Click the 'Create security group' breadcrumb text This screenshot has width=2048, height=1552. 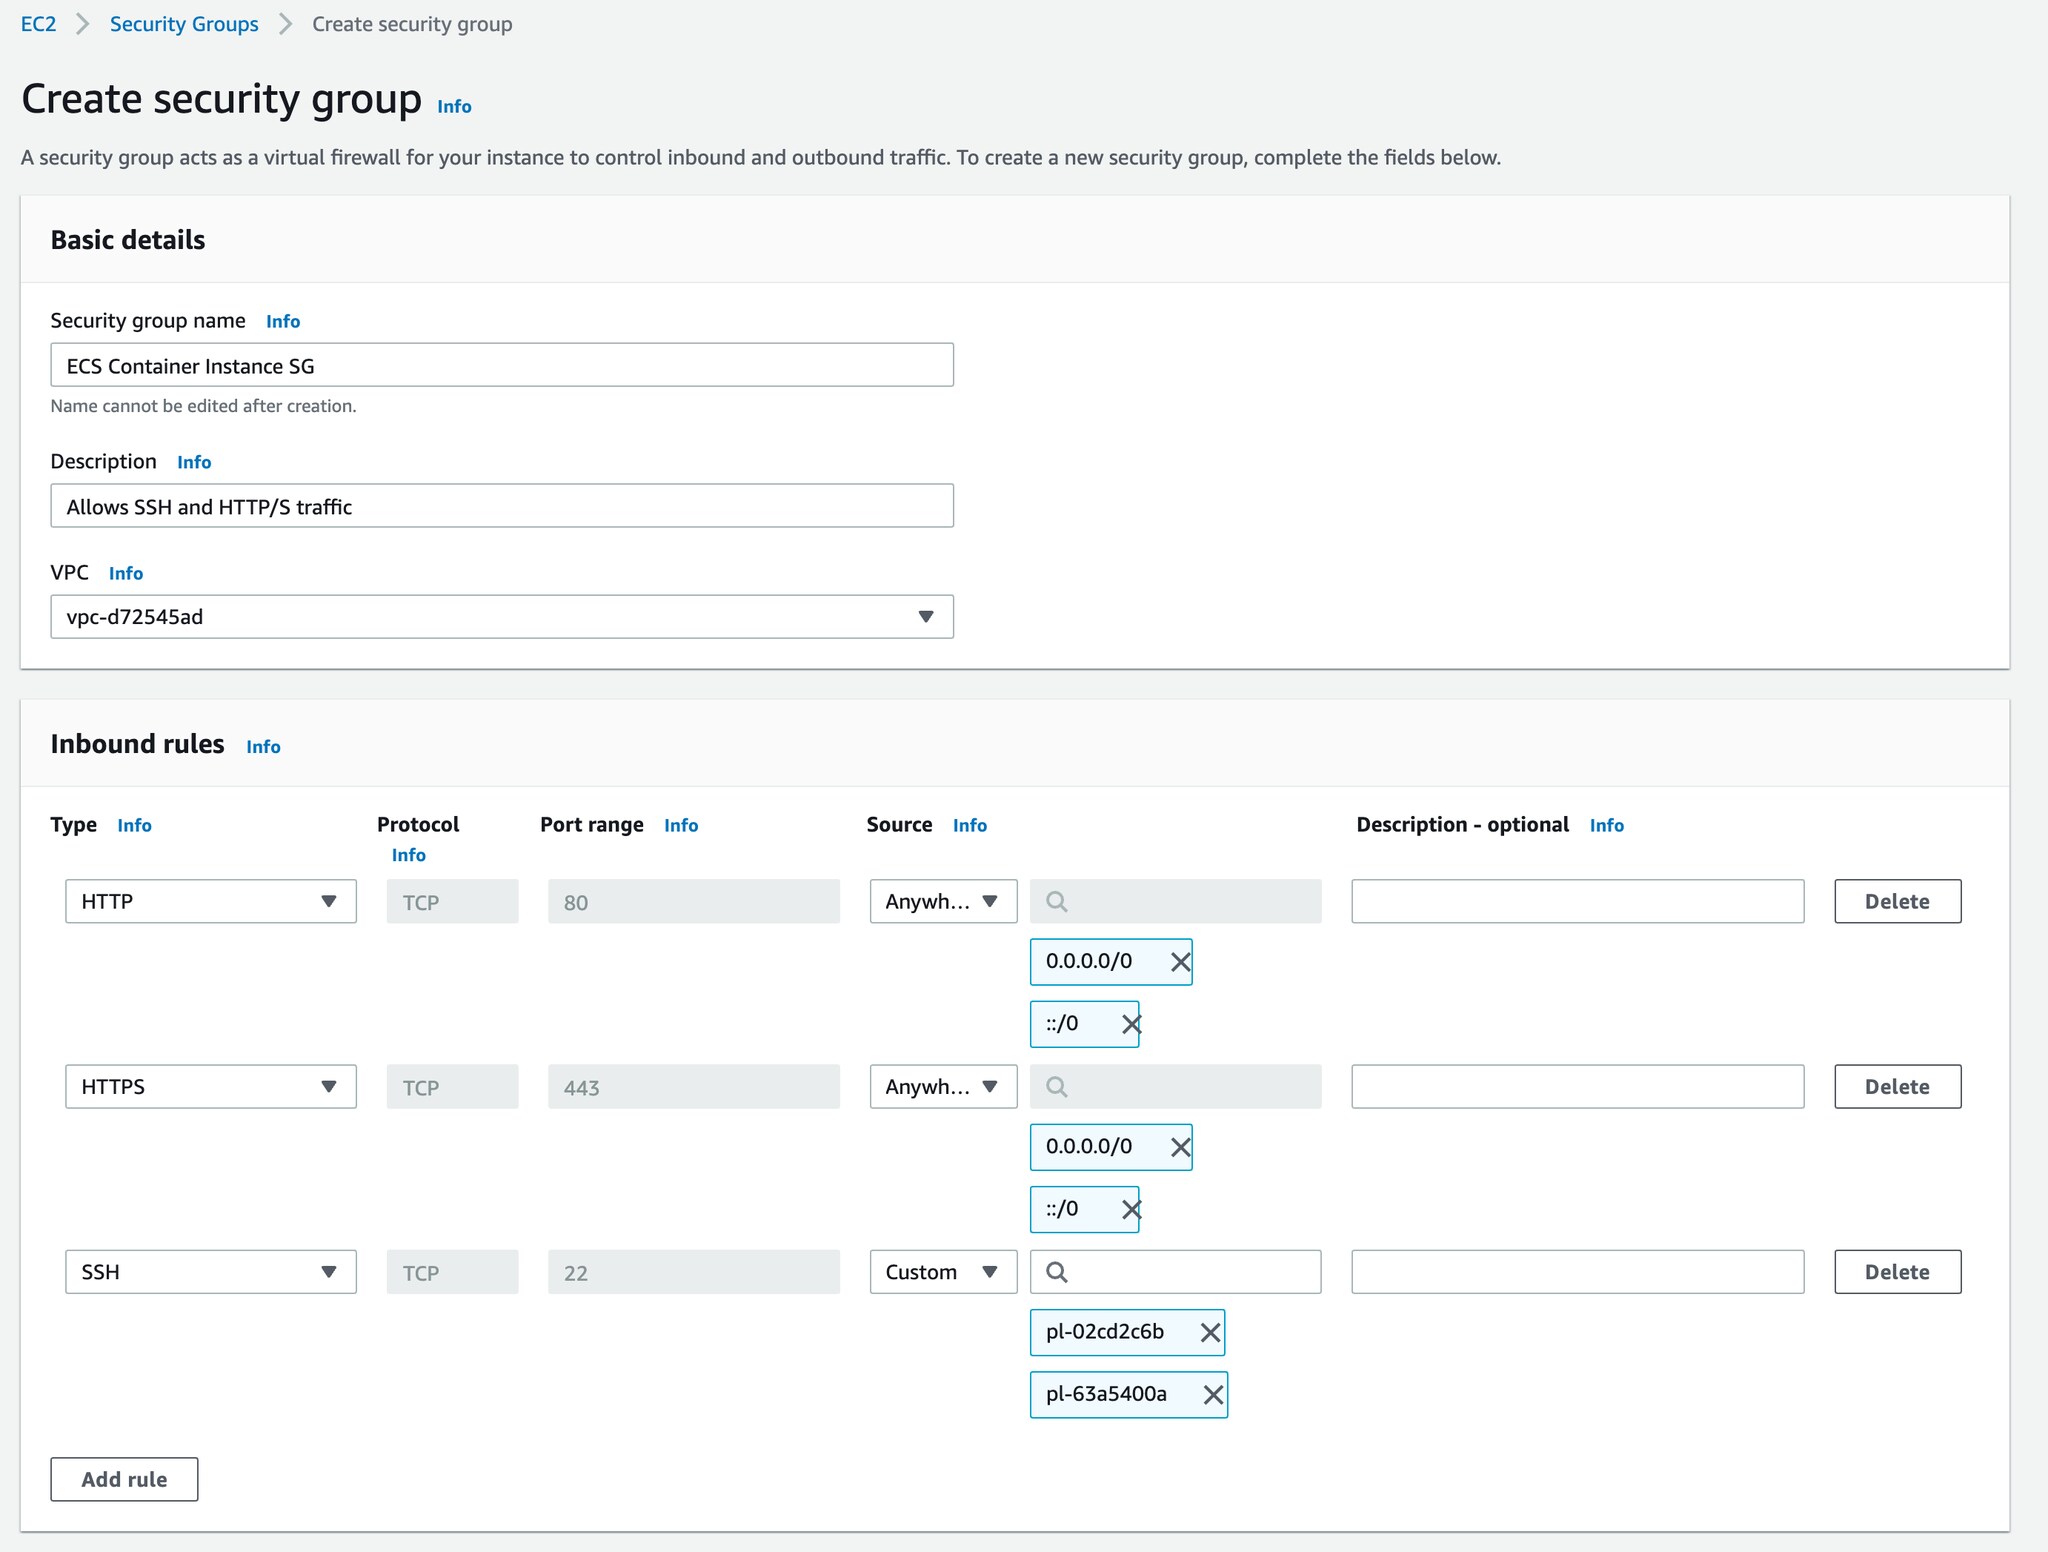coord(412,24)
